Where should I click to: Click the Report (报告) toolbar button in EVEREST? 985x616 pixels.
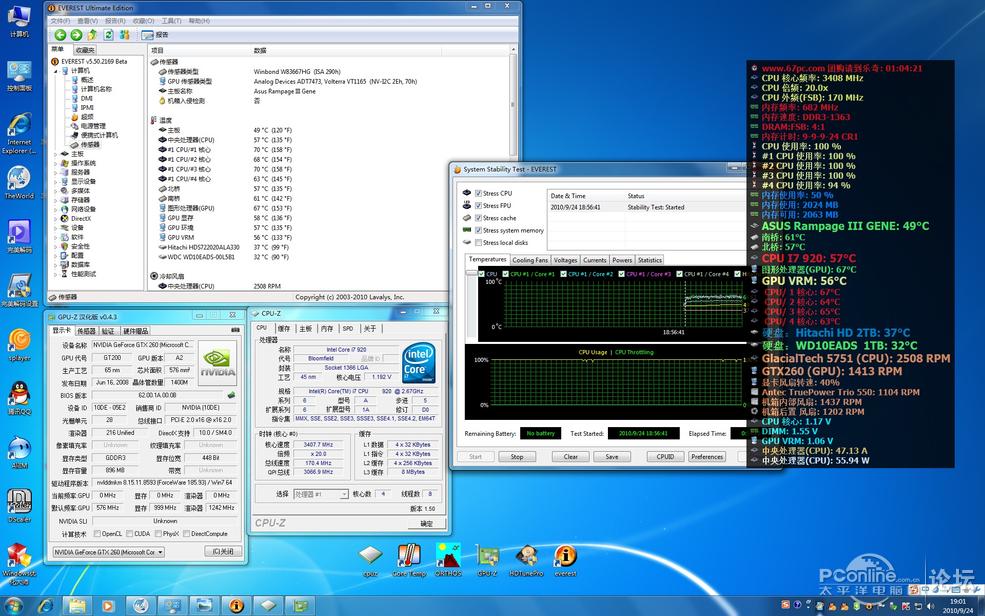155,35
